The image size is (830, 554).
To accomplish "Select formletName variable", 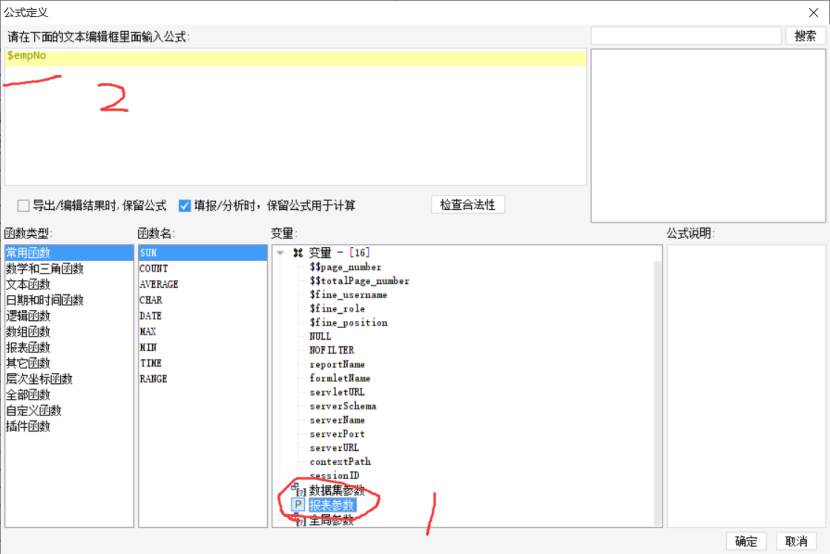I will pos(340,378).
